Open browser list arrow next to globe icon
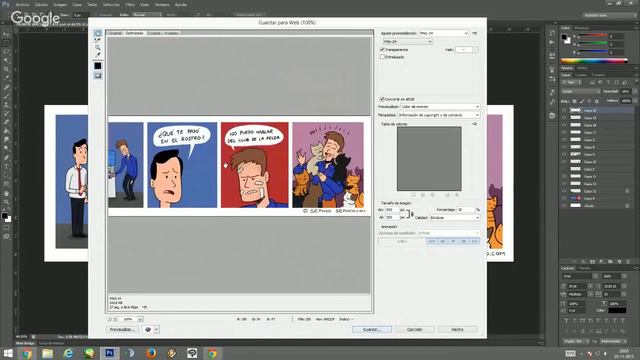The image size is (640, 360). tap(157, 329)
